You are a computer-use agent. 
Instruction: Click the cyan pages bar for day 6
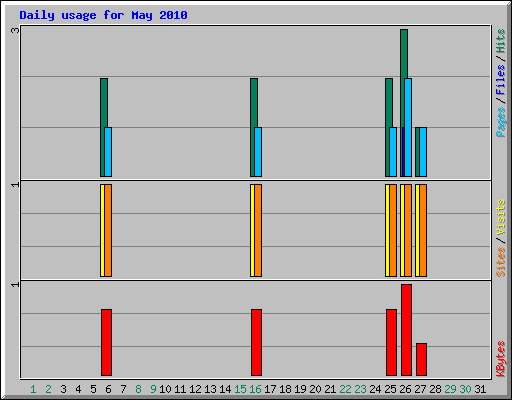tap(108, 152)
